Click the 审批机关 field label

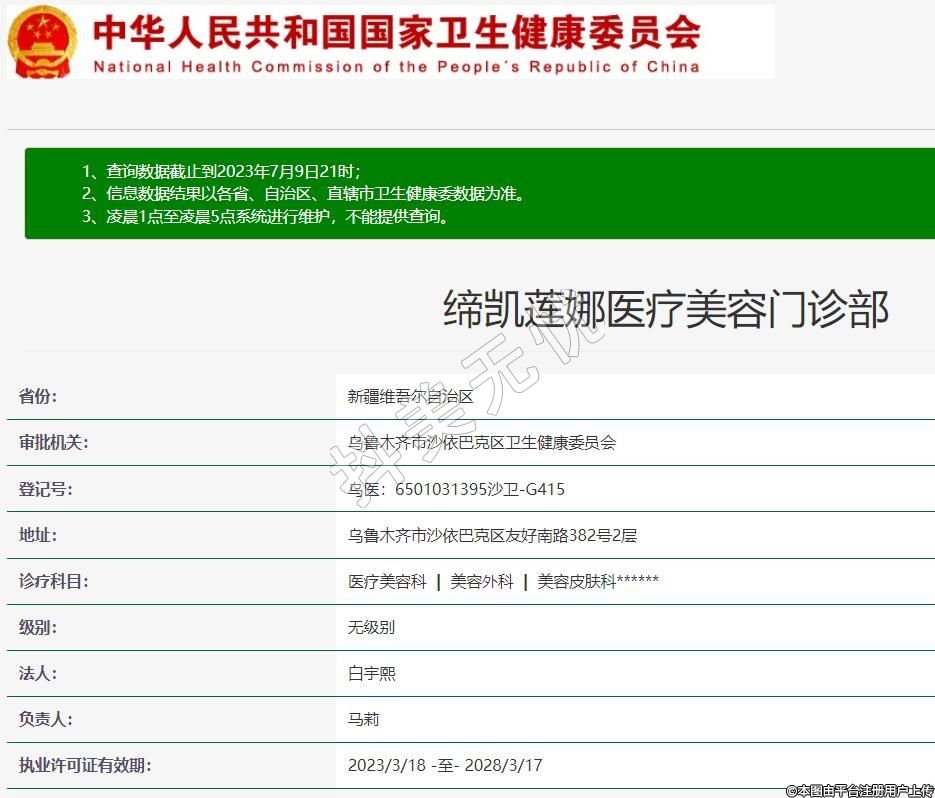click(x=53, y=442)
